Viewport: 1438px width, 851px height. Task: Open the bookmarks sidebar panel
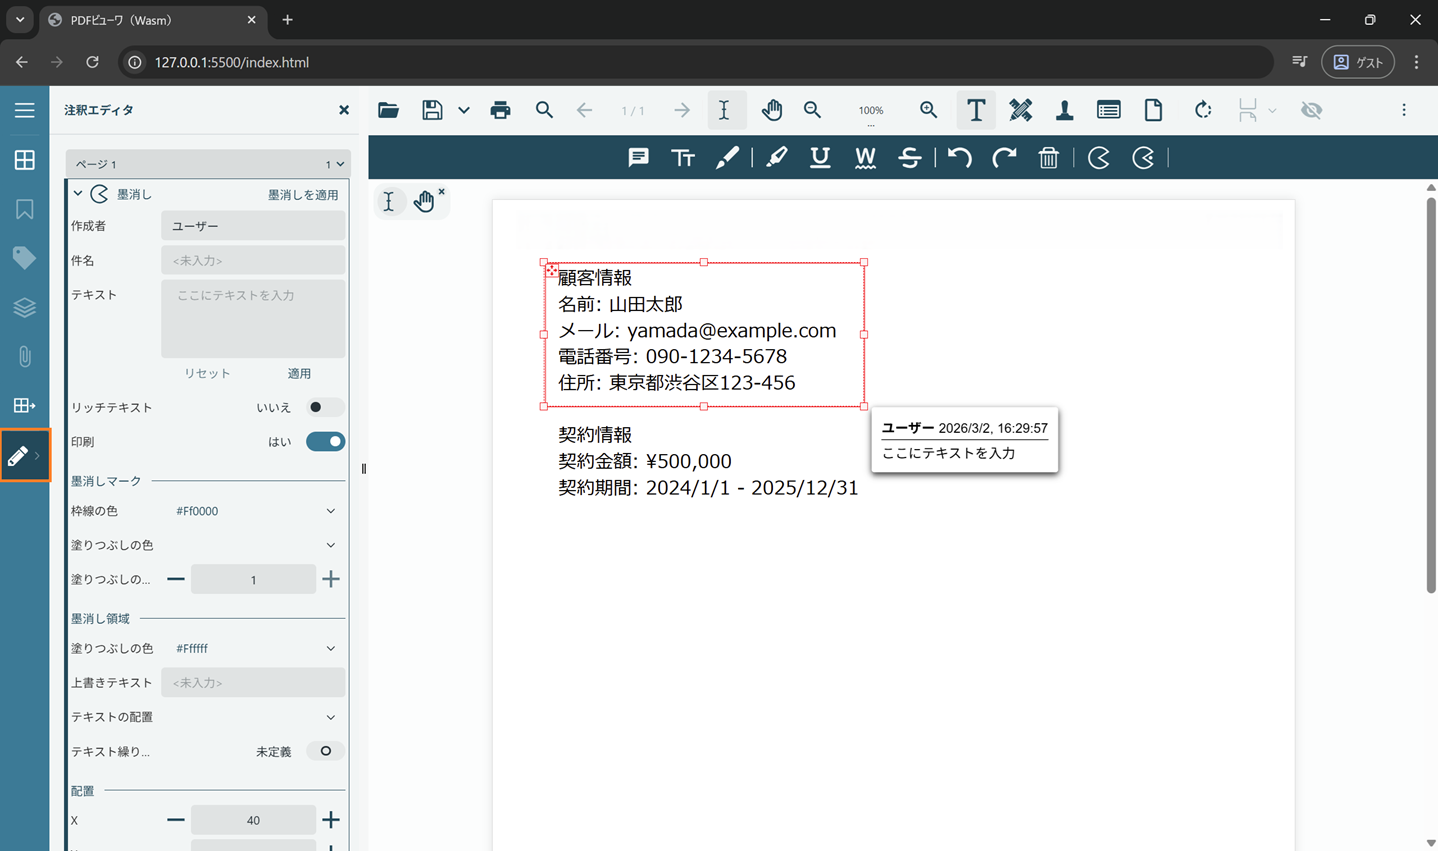coord(24,209)
